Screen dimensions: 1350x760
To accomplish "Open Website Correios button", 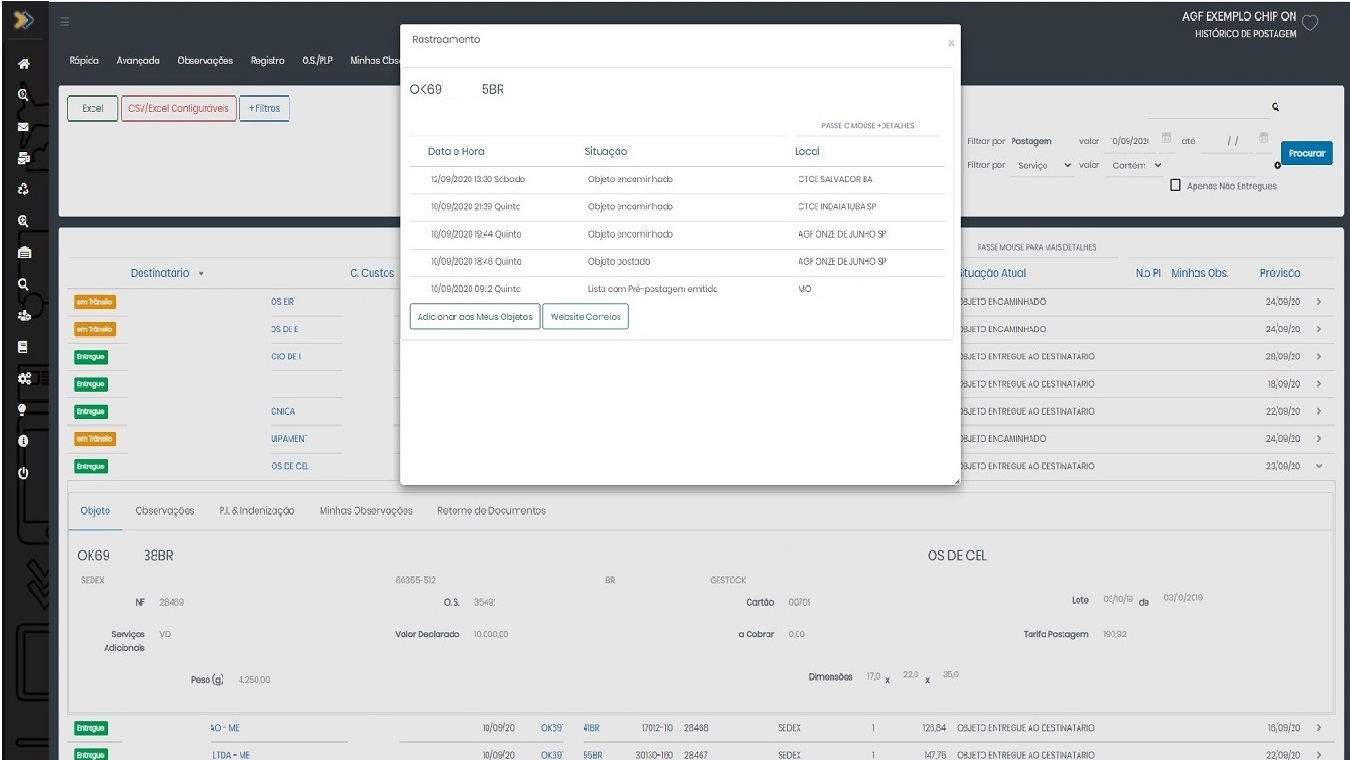I will [x=585, y=316].
